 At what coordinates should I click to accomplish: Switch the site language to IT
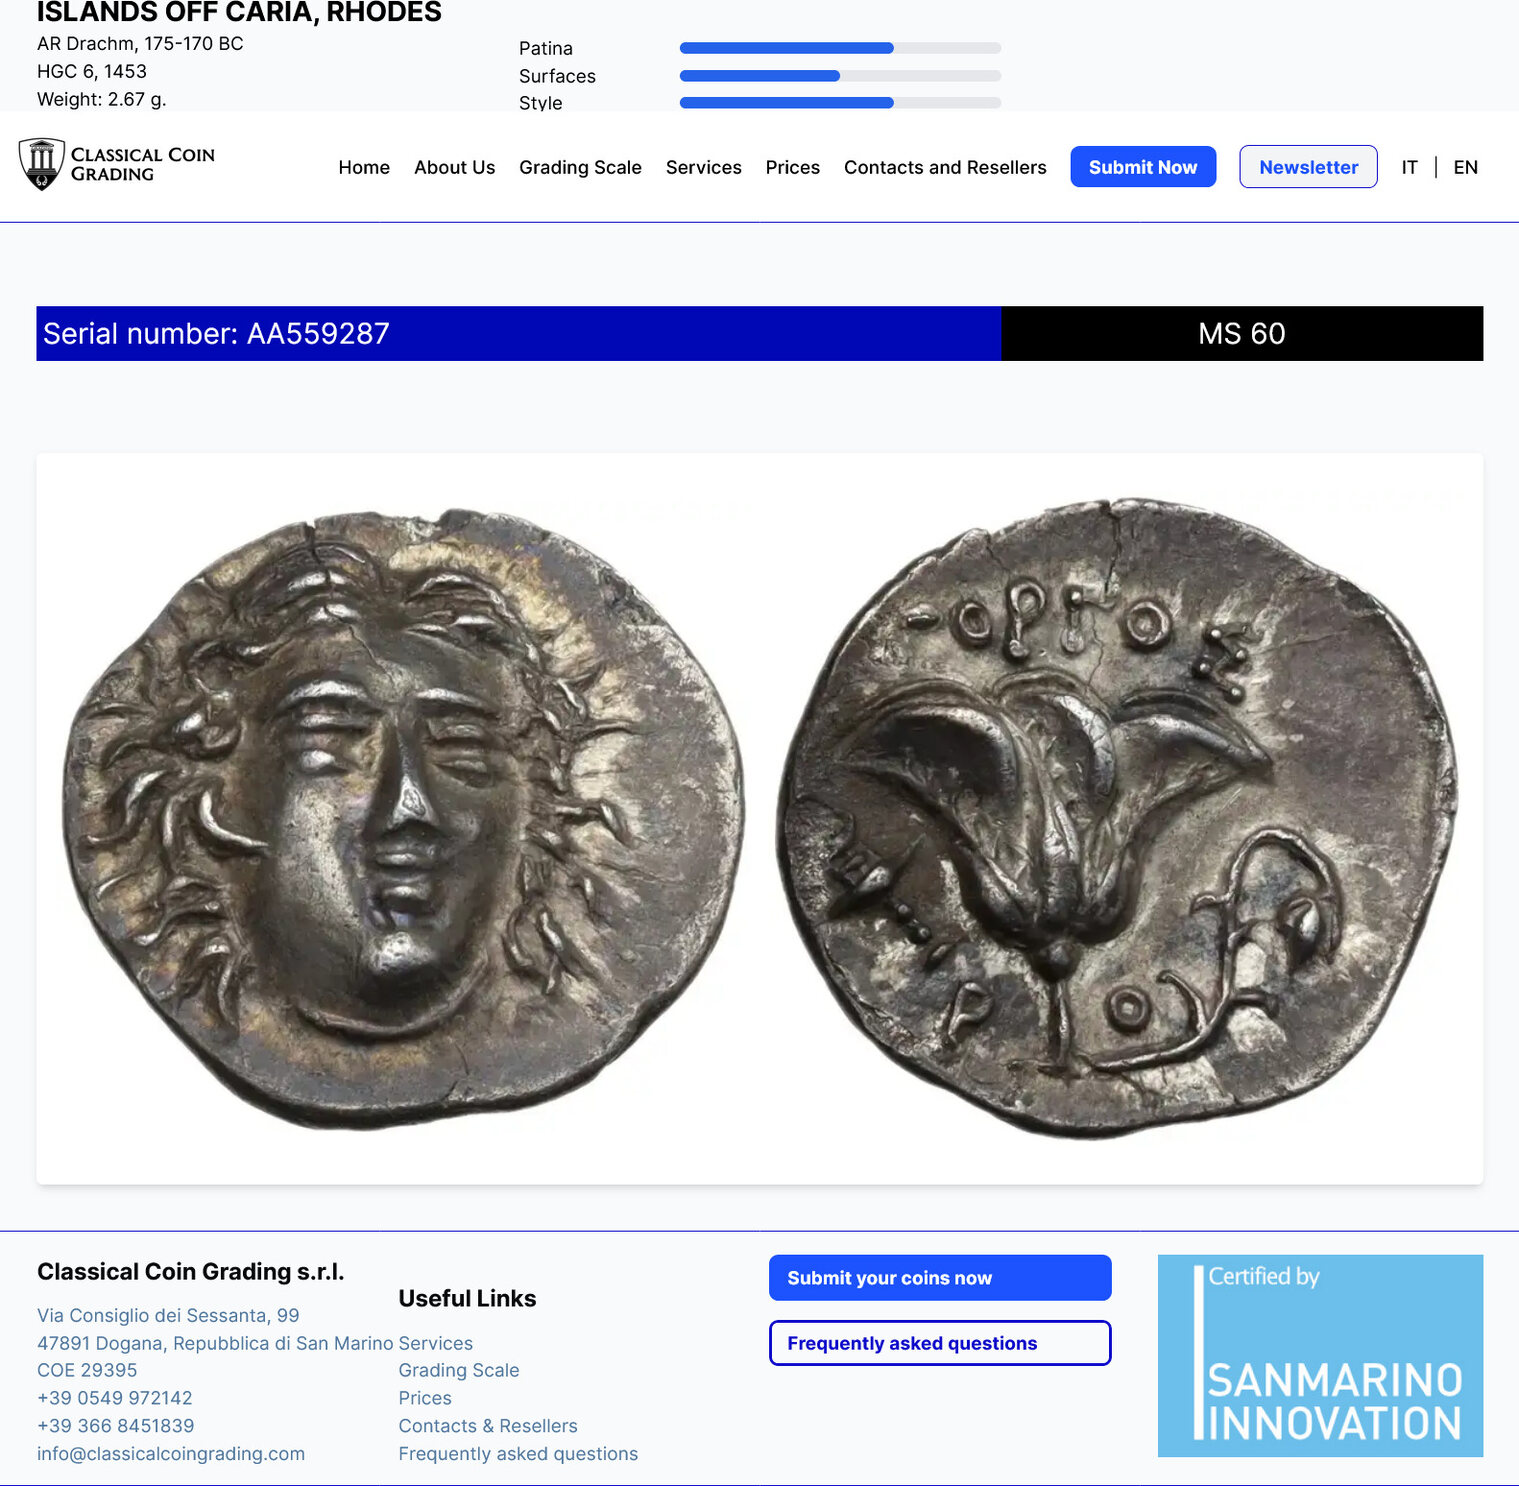coord(1409,167)
